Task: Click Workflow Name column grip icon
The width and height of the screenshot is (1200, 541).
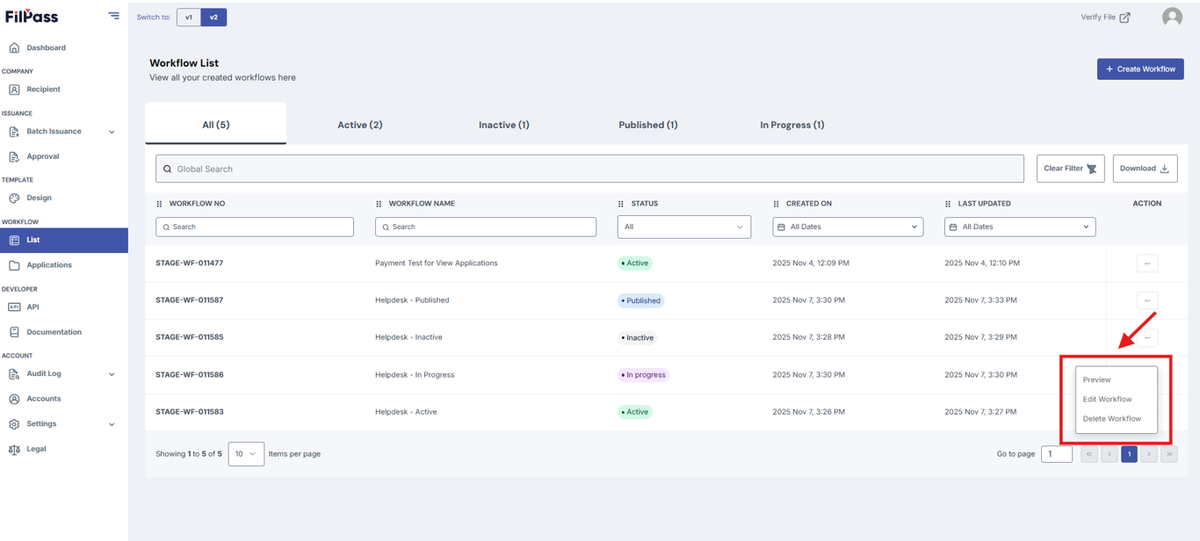Action: coord(379,204)
